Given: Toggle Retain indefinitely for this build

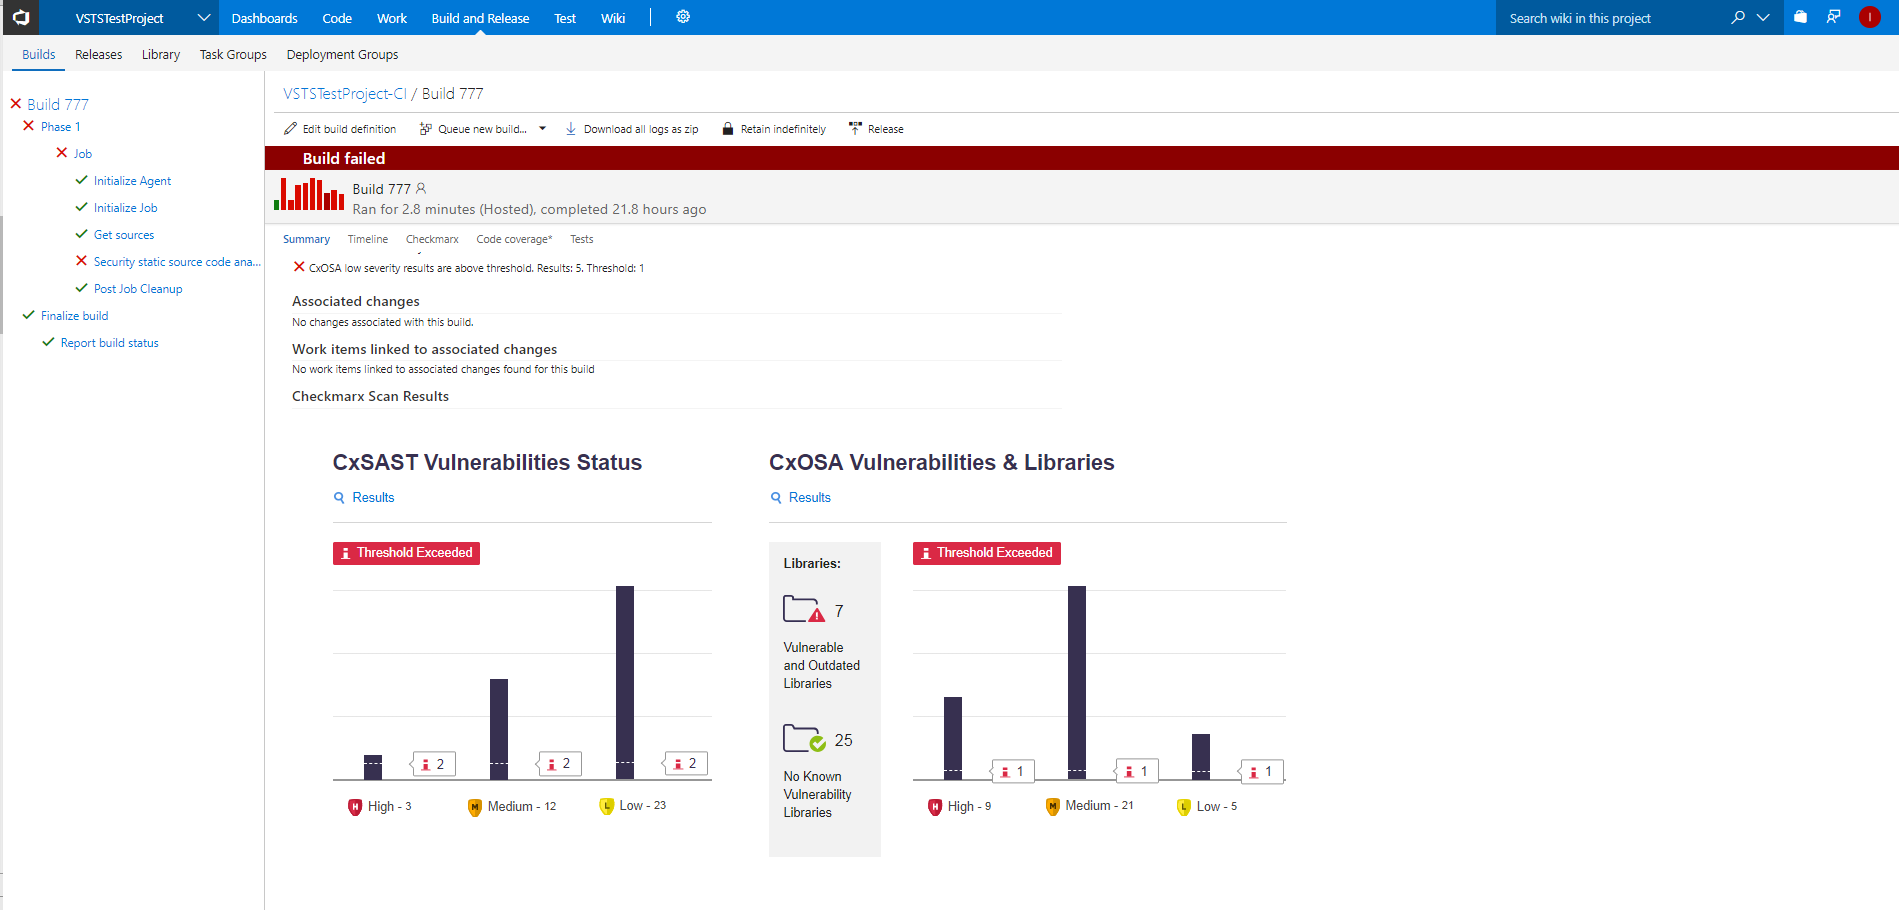Looking at the screenshot, I should pos(728,128).
